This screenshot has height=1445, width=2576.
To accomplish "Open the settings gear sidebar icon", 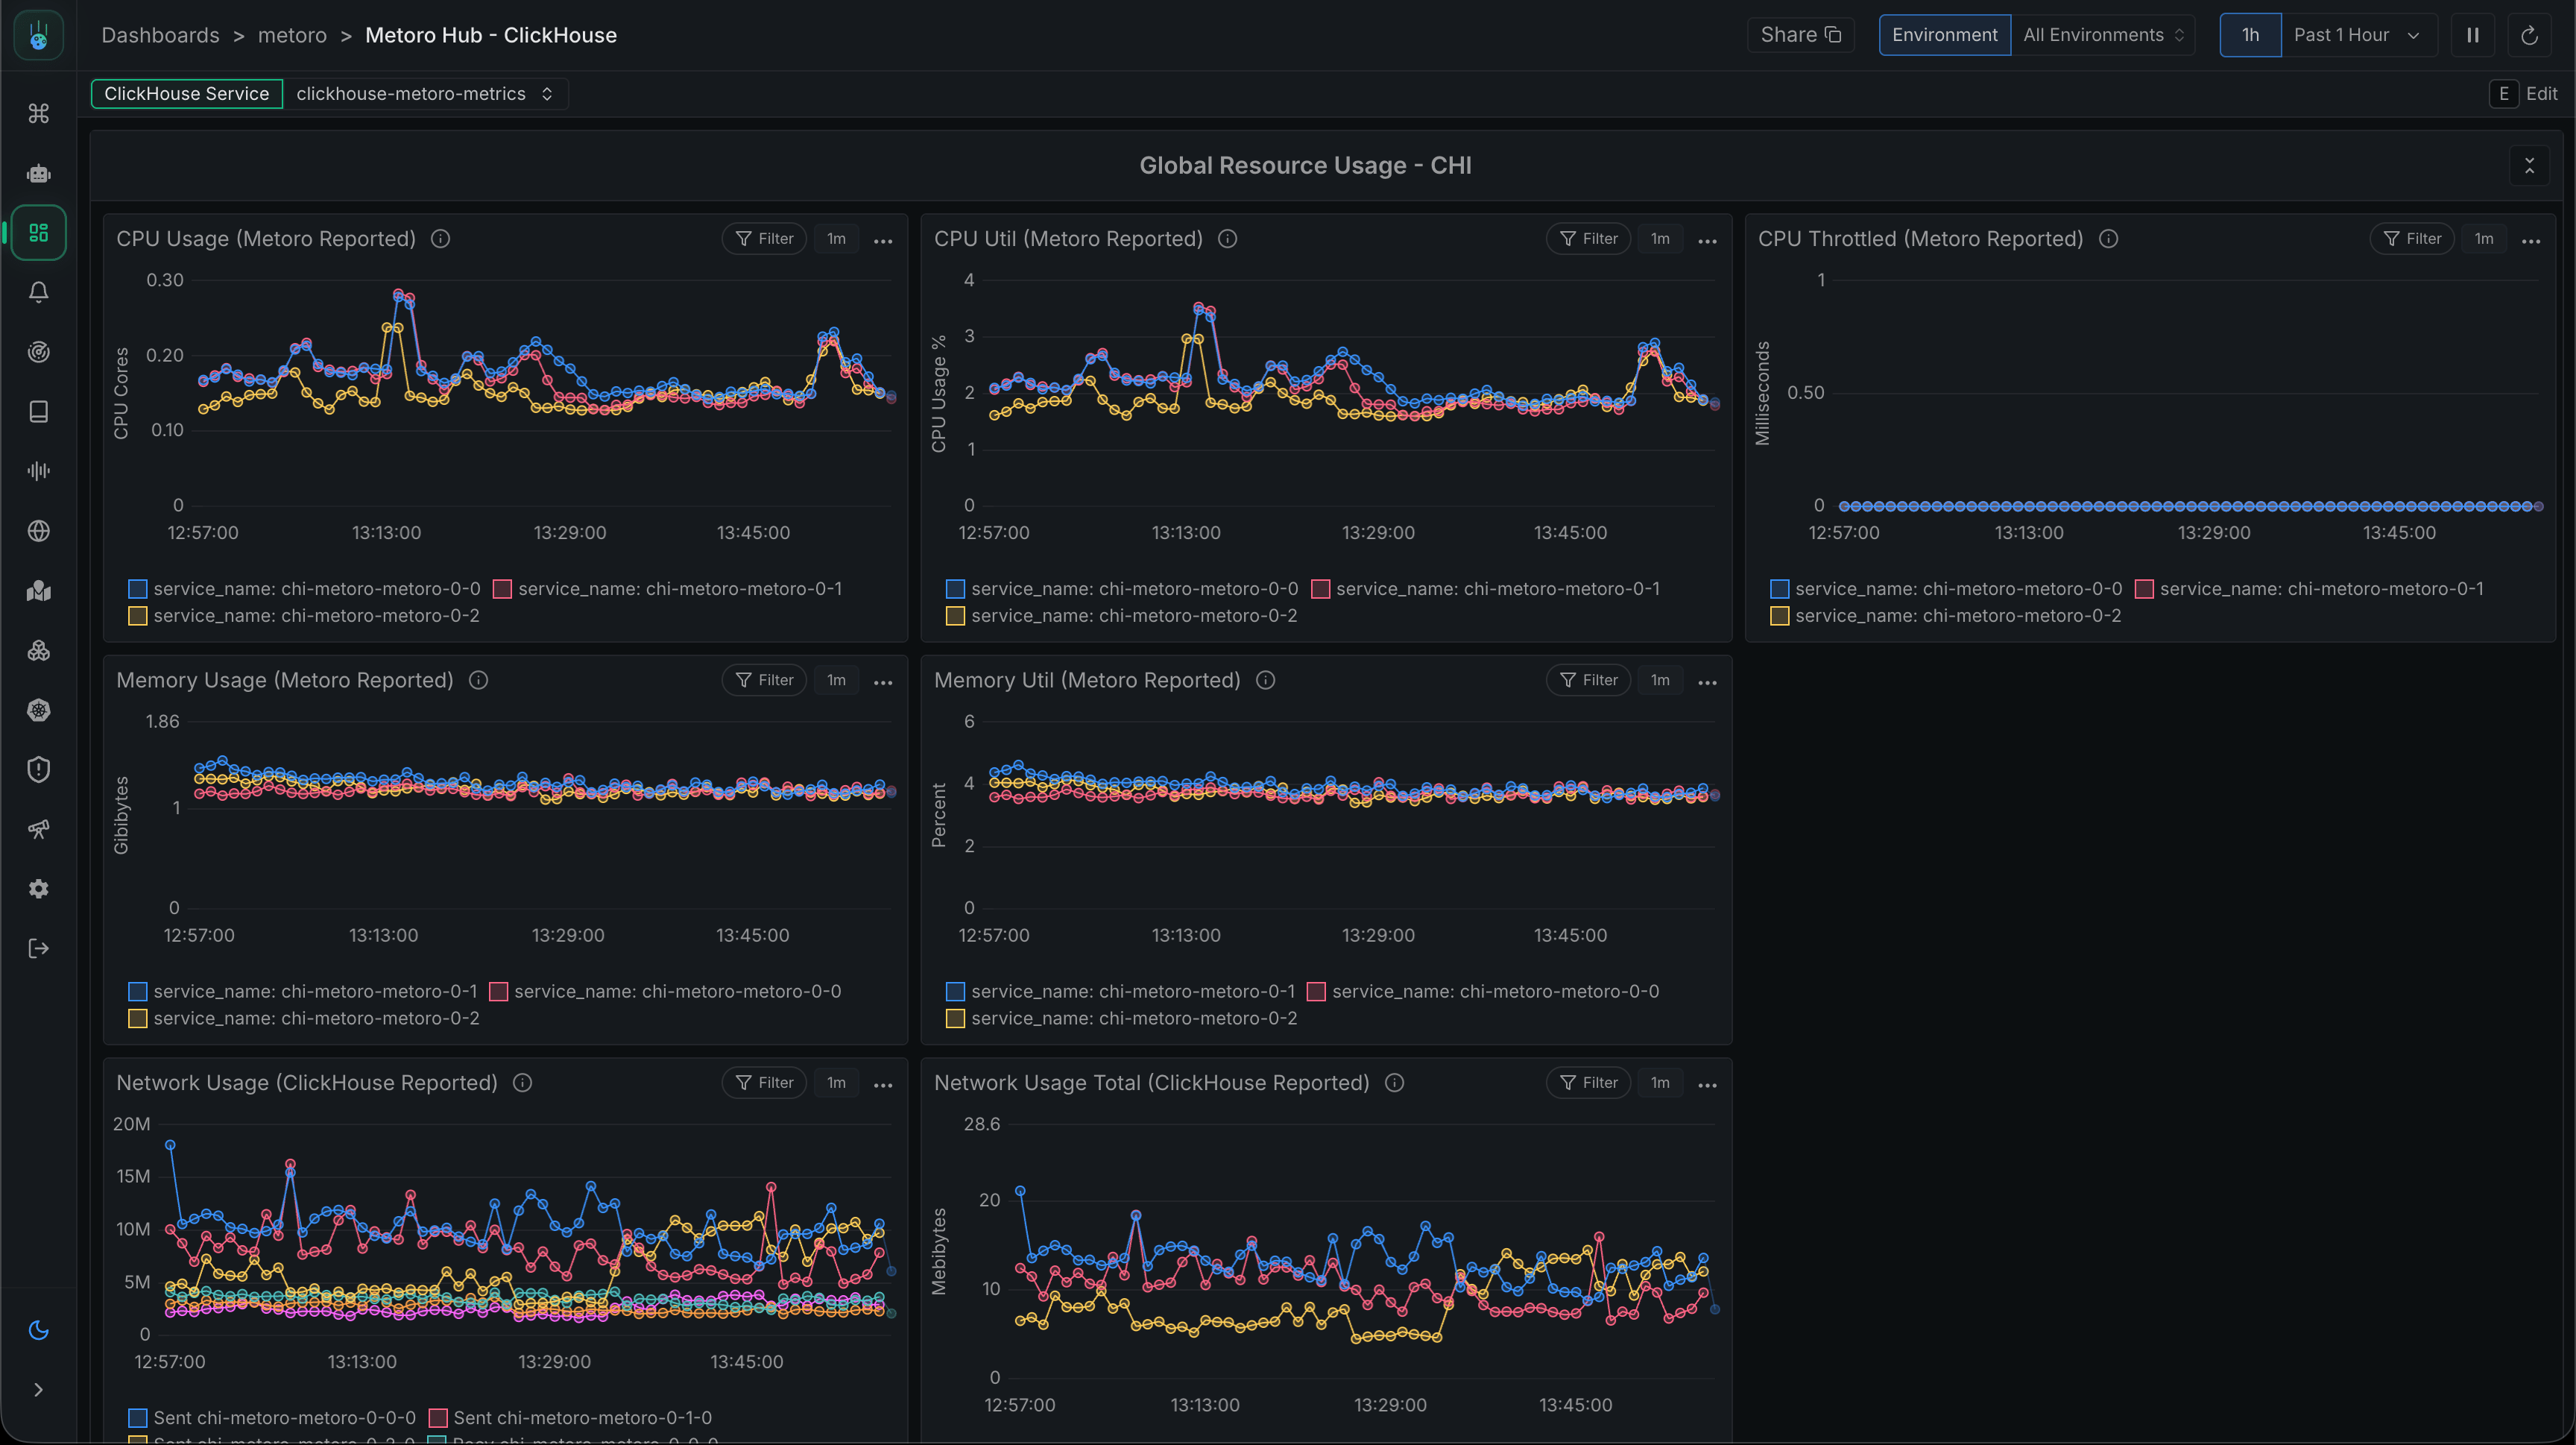I will 39,889.
